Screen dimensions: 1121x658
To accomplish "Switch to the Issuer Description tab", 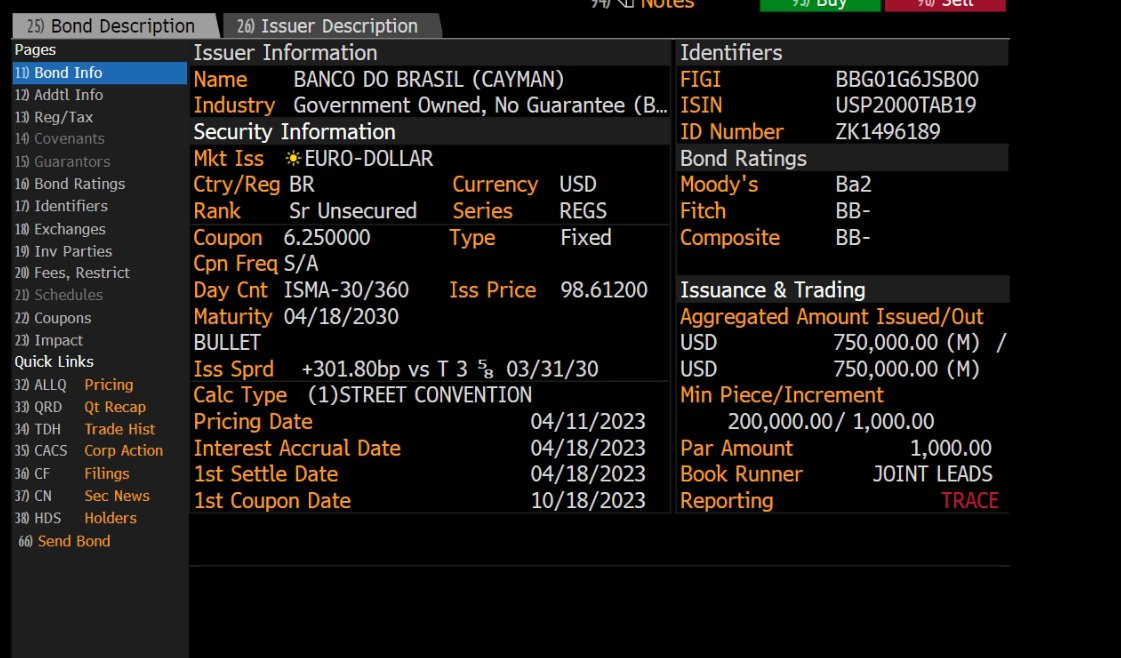I will point(330,26).
